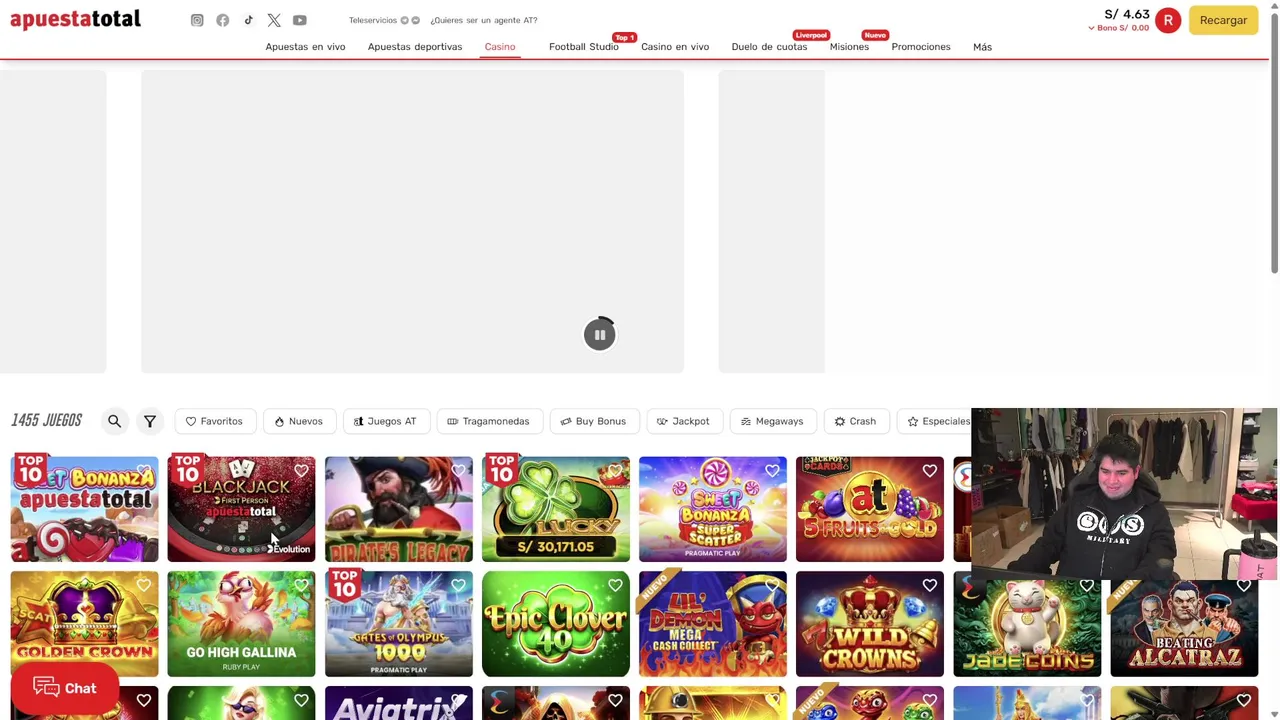Click the round R user avatar
This screenshot has height=720, width=1280.
[1168, 20]
